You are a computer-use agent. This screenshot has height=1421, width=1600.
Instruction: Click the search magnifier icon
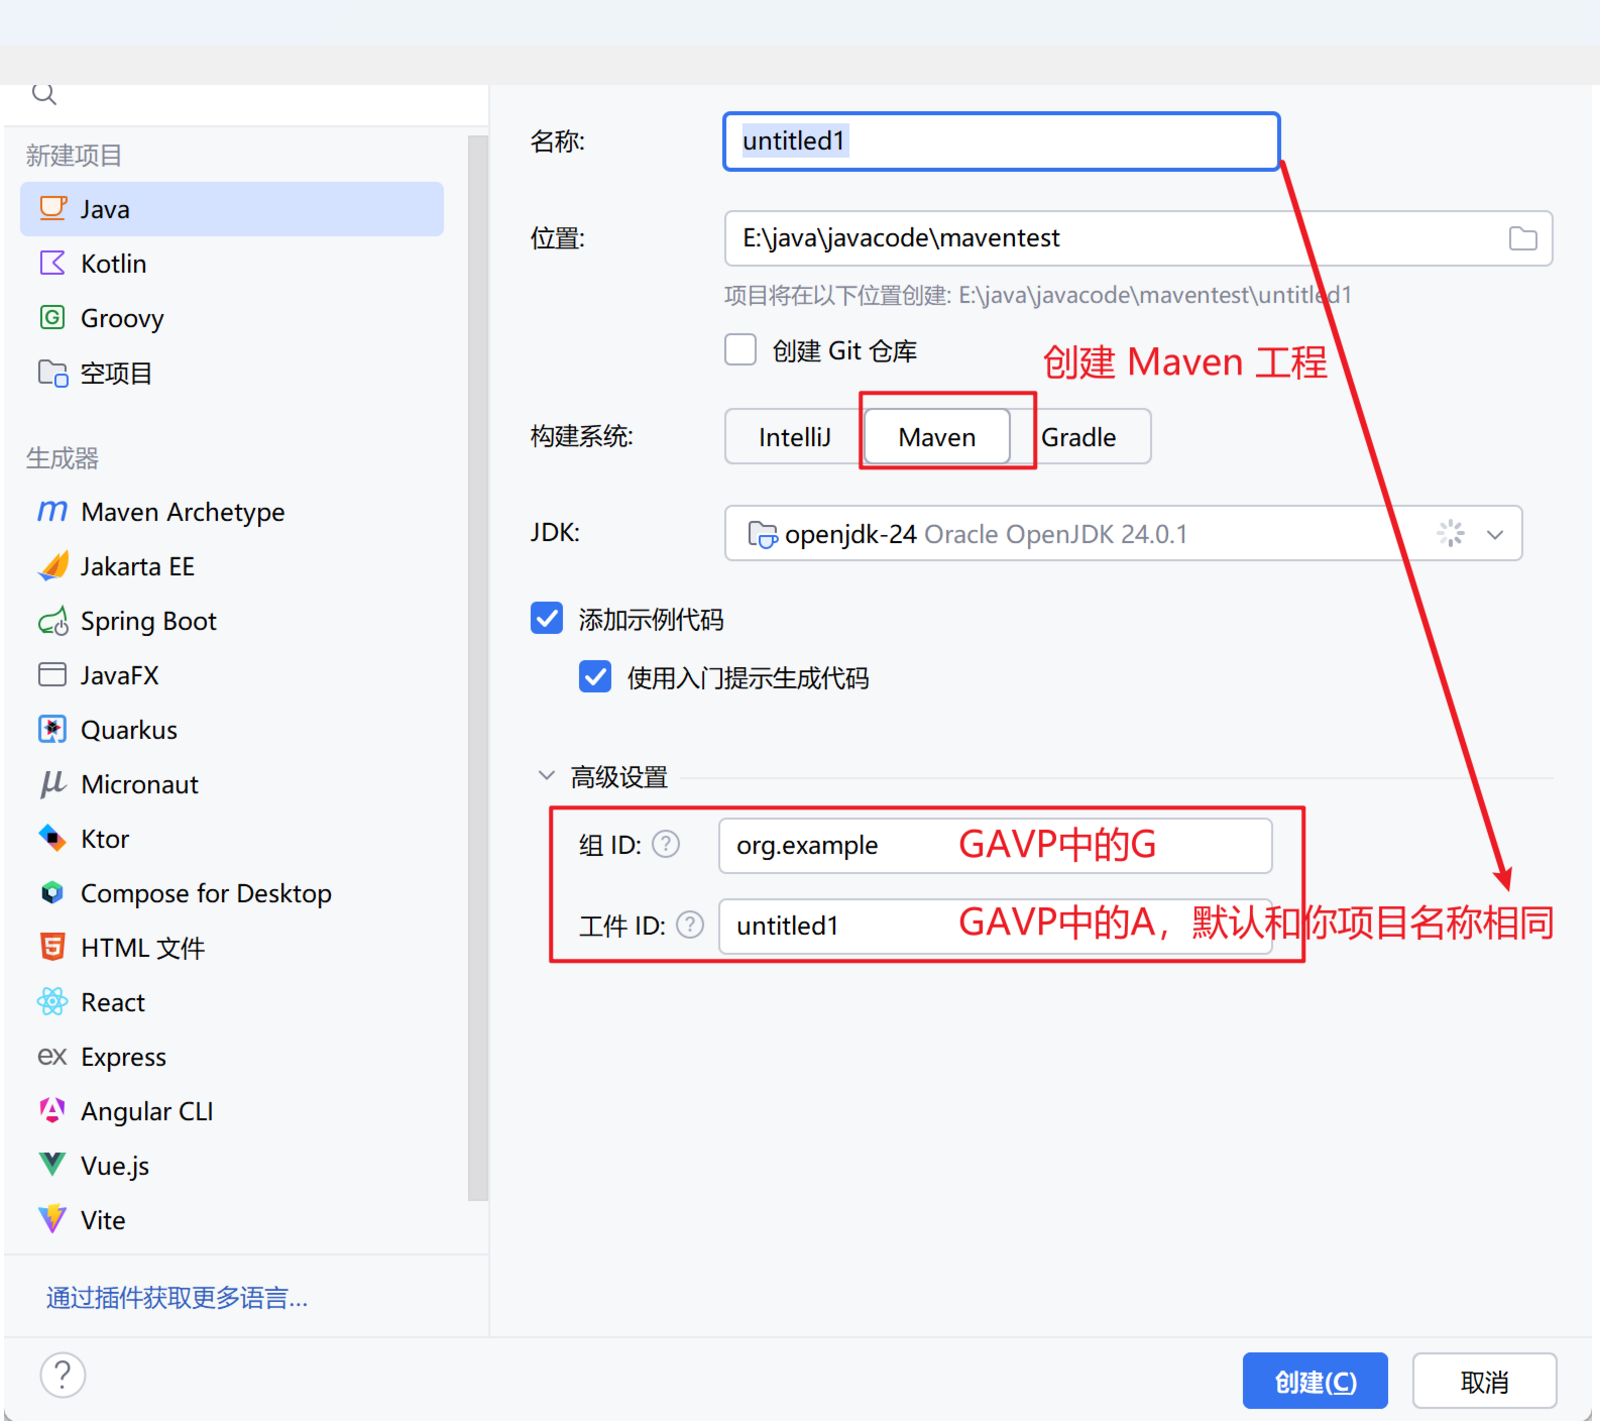(44, 94)
